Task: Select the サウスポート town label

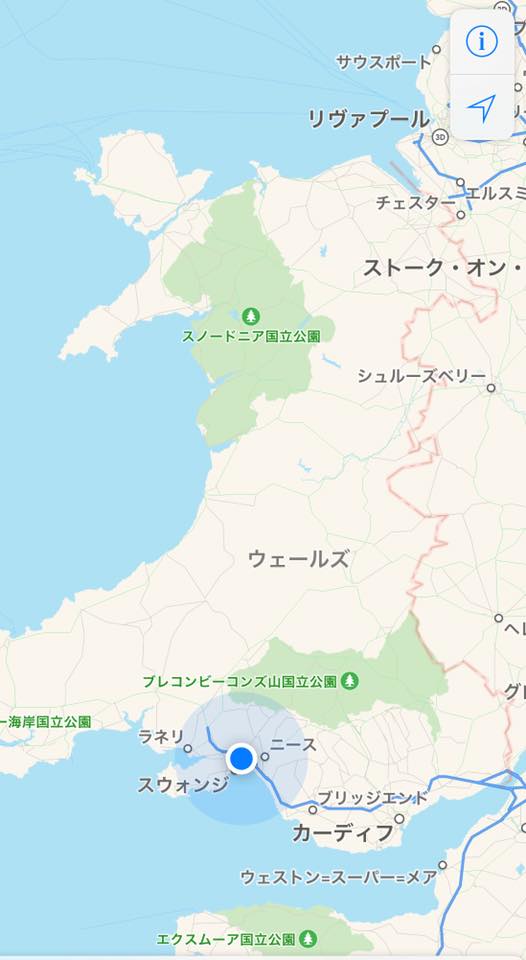Action: 384,62
